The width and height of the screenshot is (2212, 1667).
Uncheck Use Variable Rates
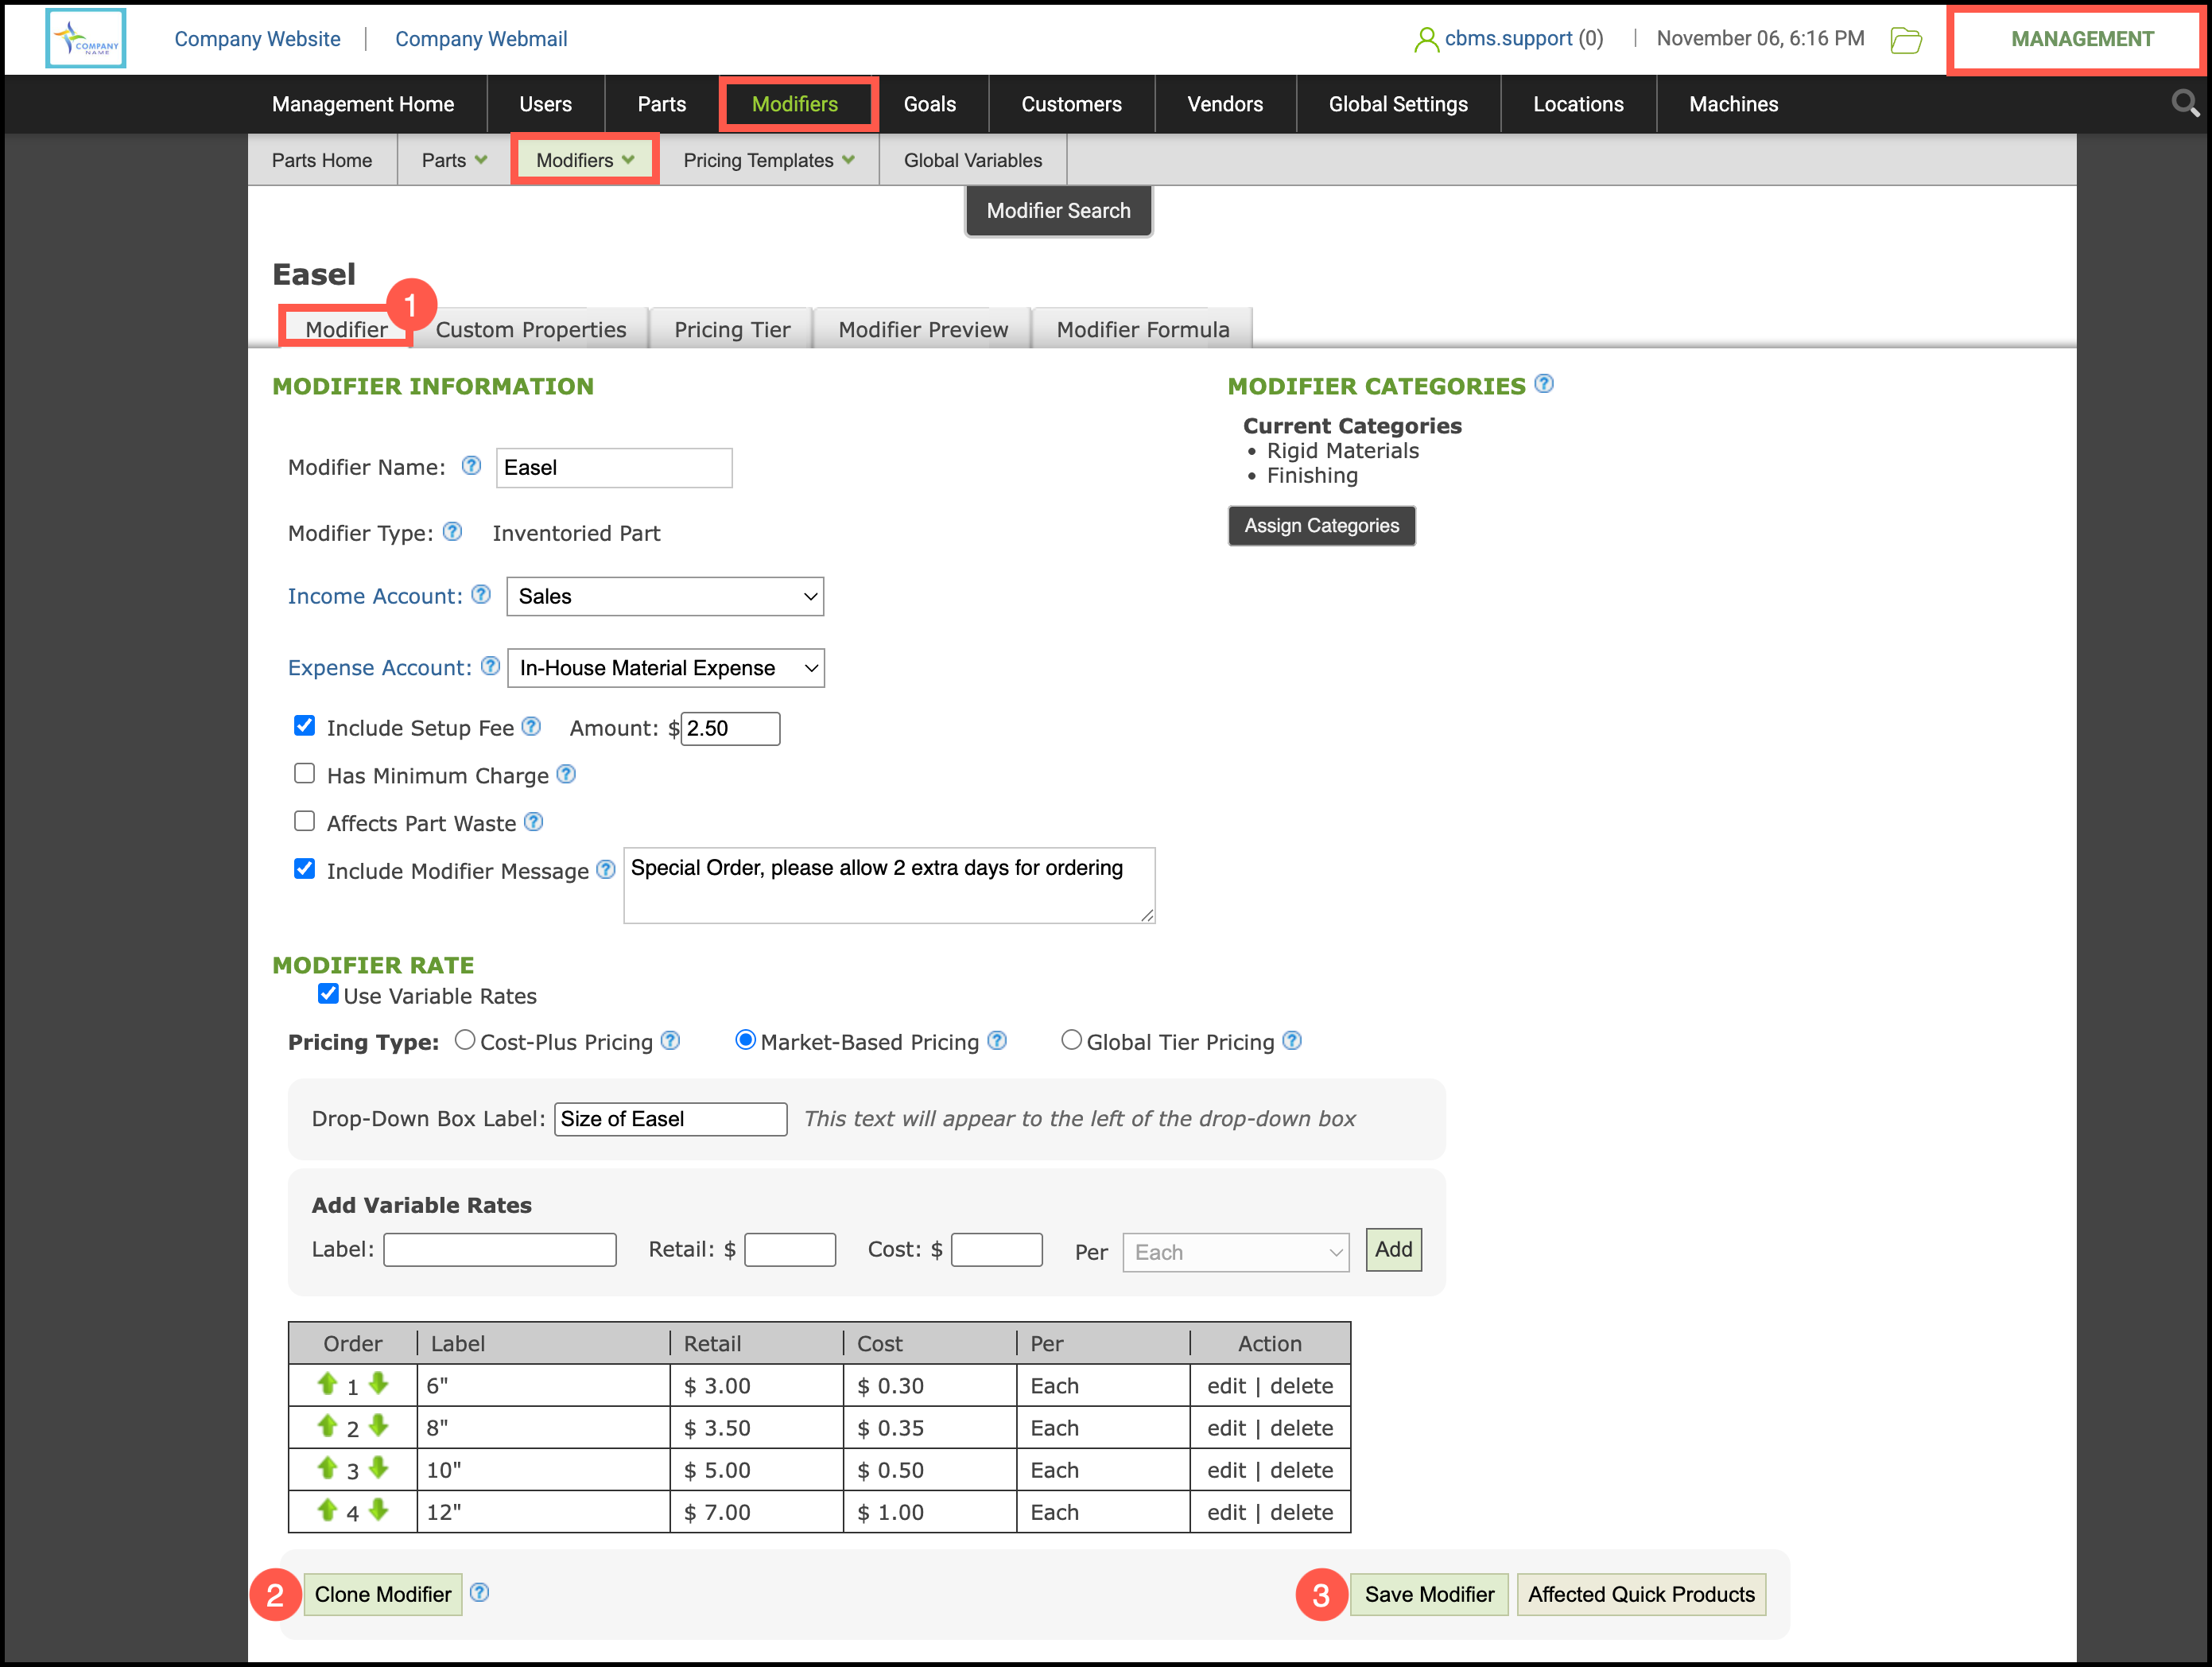[x=328, y=994]
